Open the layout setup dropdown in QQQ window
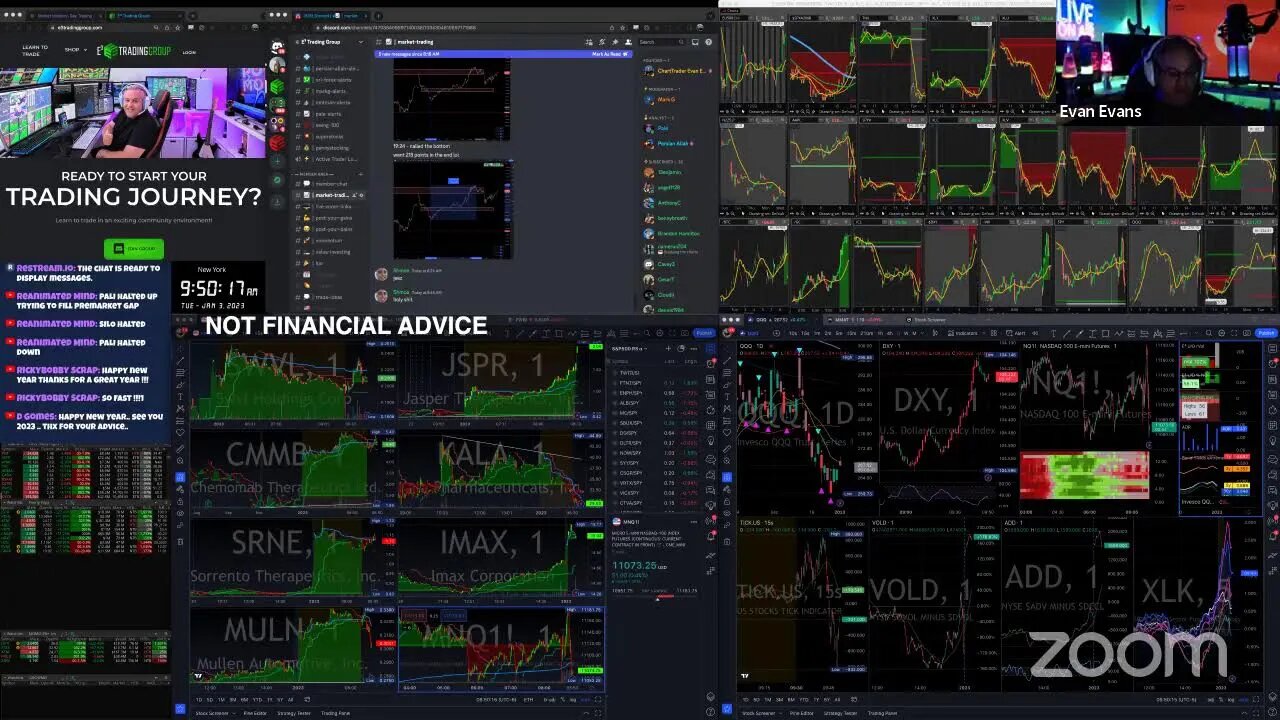Image resolution: width=1280 pixels, height=720 pixels. (993, 333)
